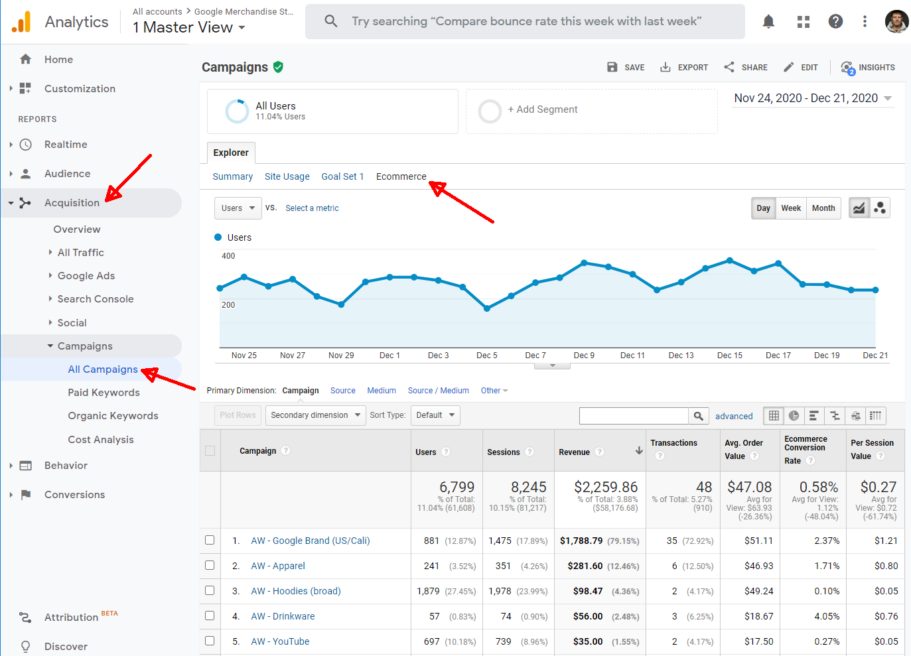
Task: Open the pivot table view
Action: click(x=875, y=416)
